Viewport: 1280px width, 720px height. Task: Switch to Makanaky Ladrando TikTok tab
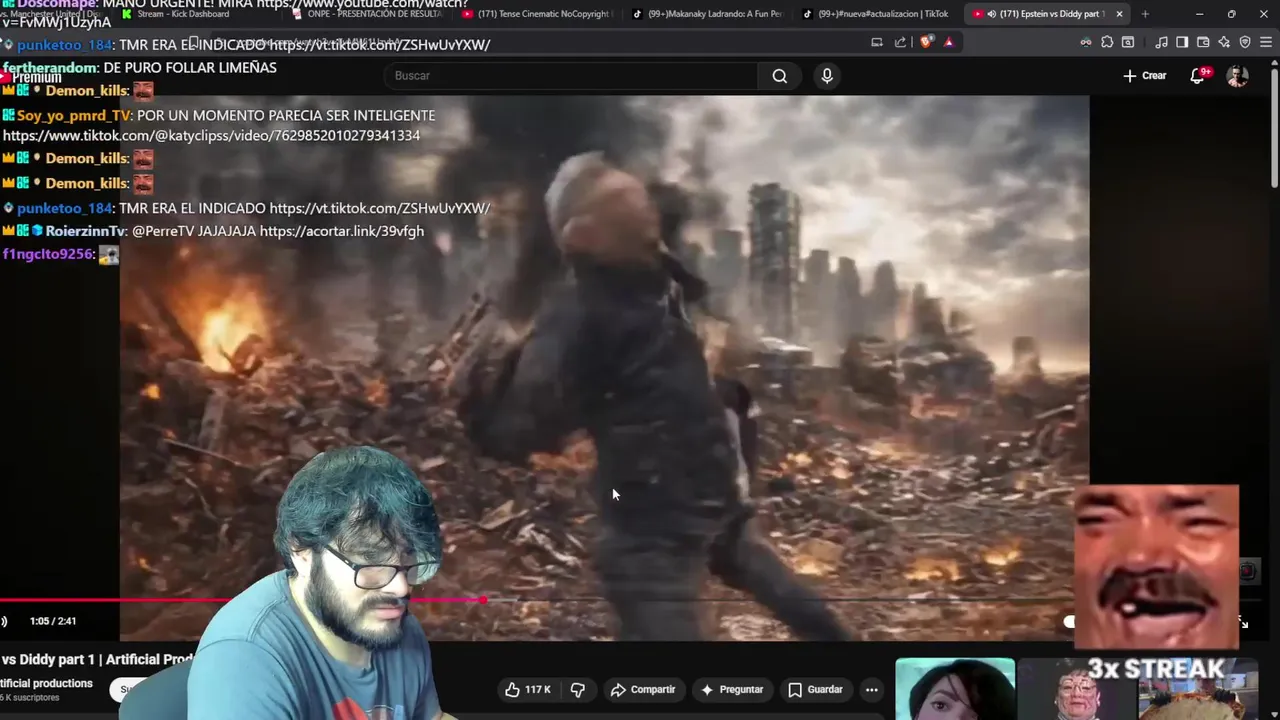point(710,14)
